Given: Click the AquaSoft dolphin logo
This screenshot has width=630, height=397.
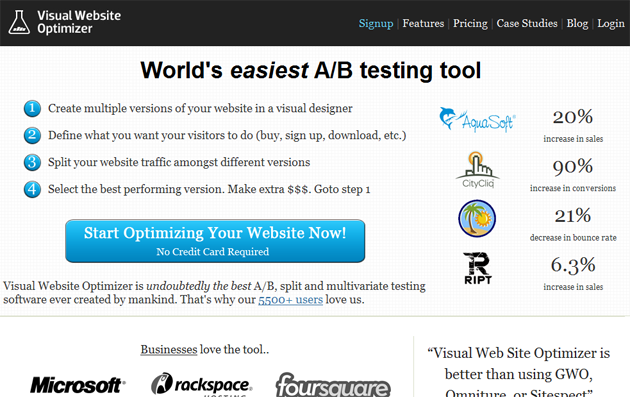Looking at the screenshot, I should (x=477, y=119).
